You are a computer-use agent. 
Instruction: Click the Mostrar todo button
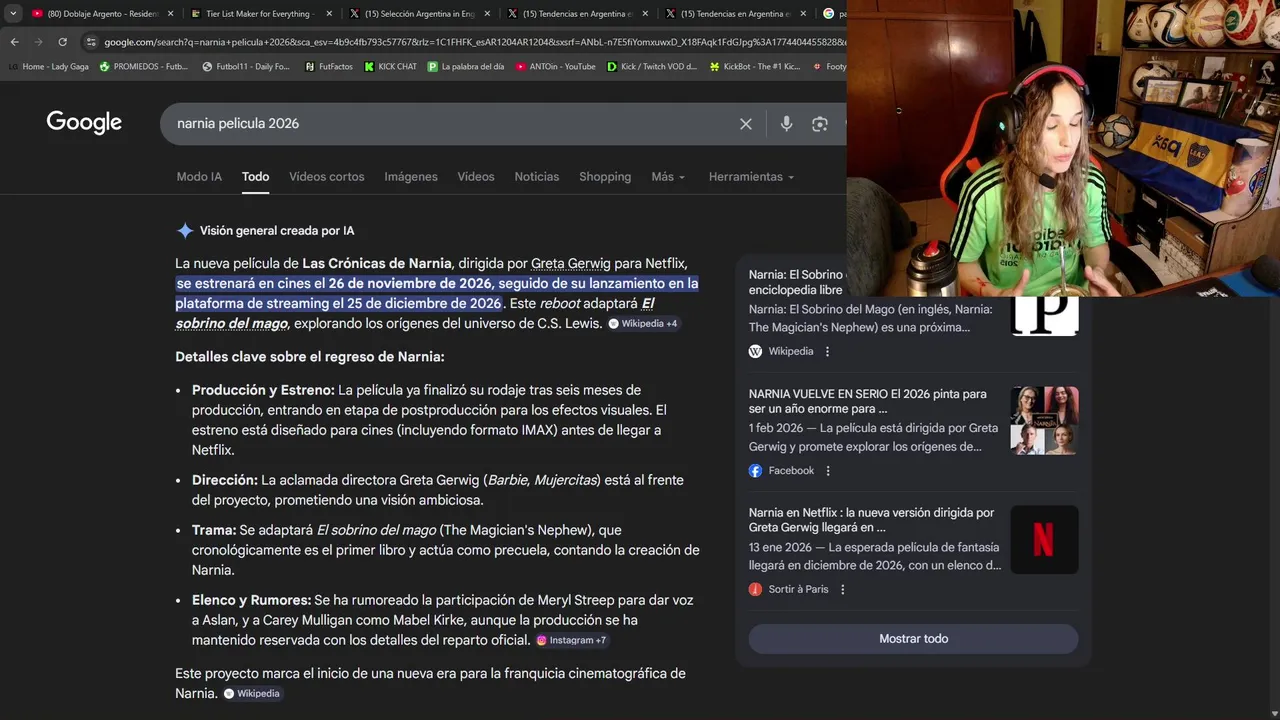click(x=913, y=639)
